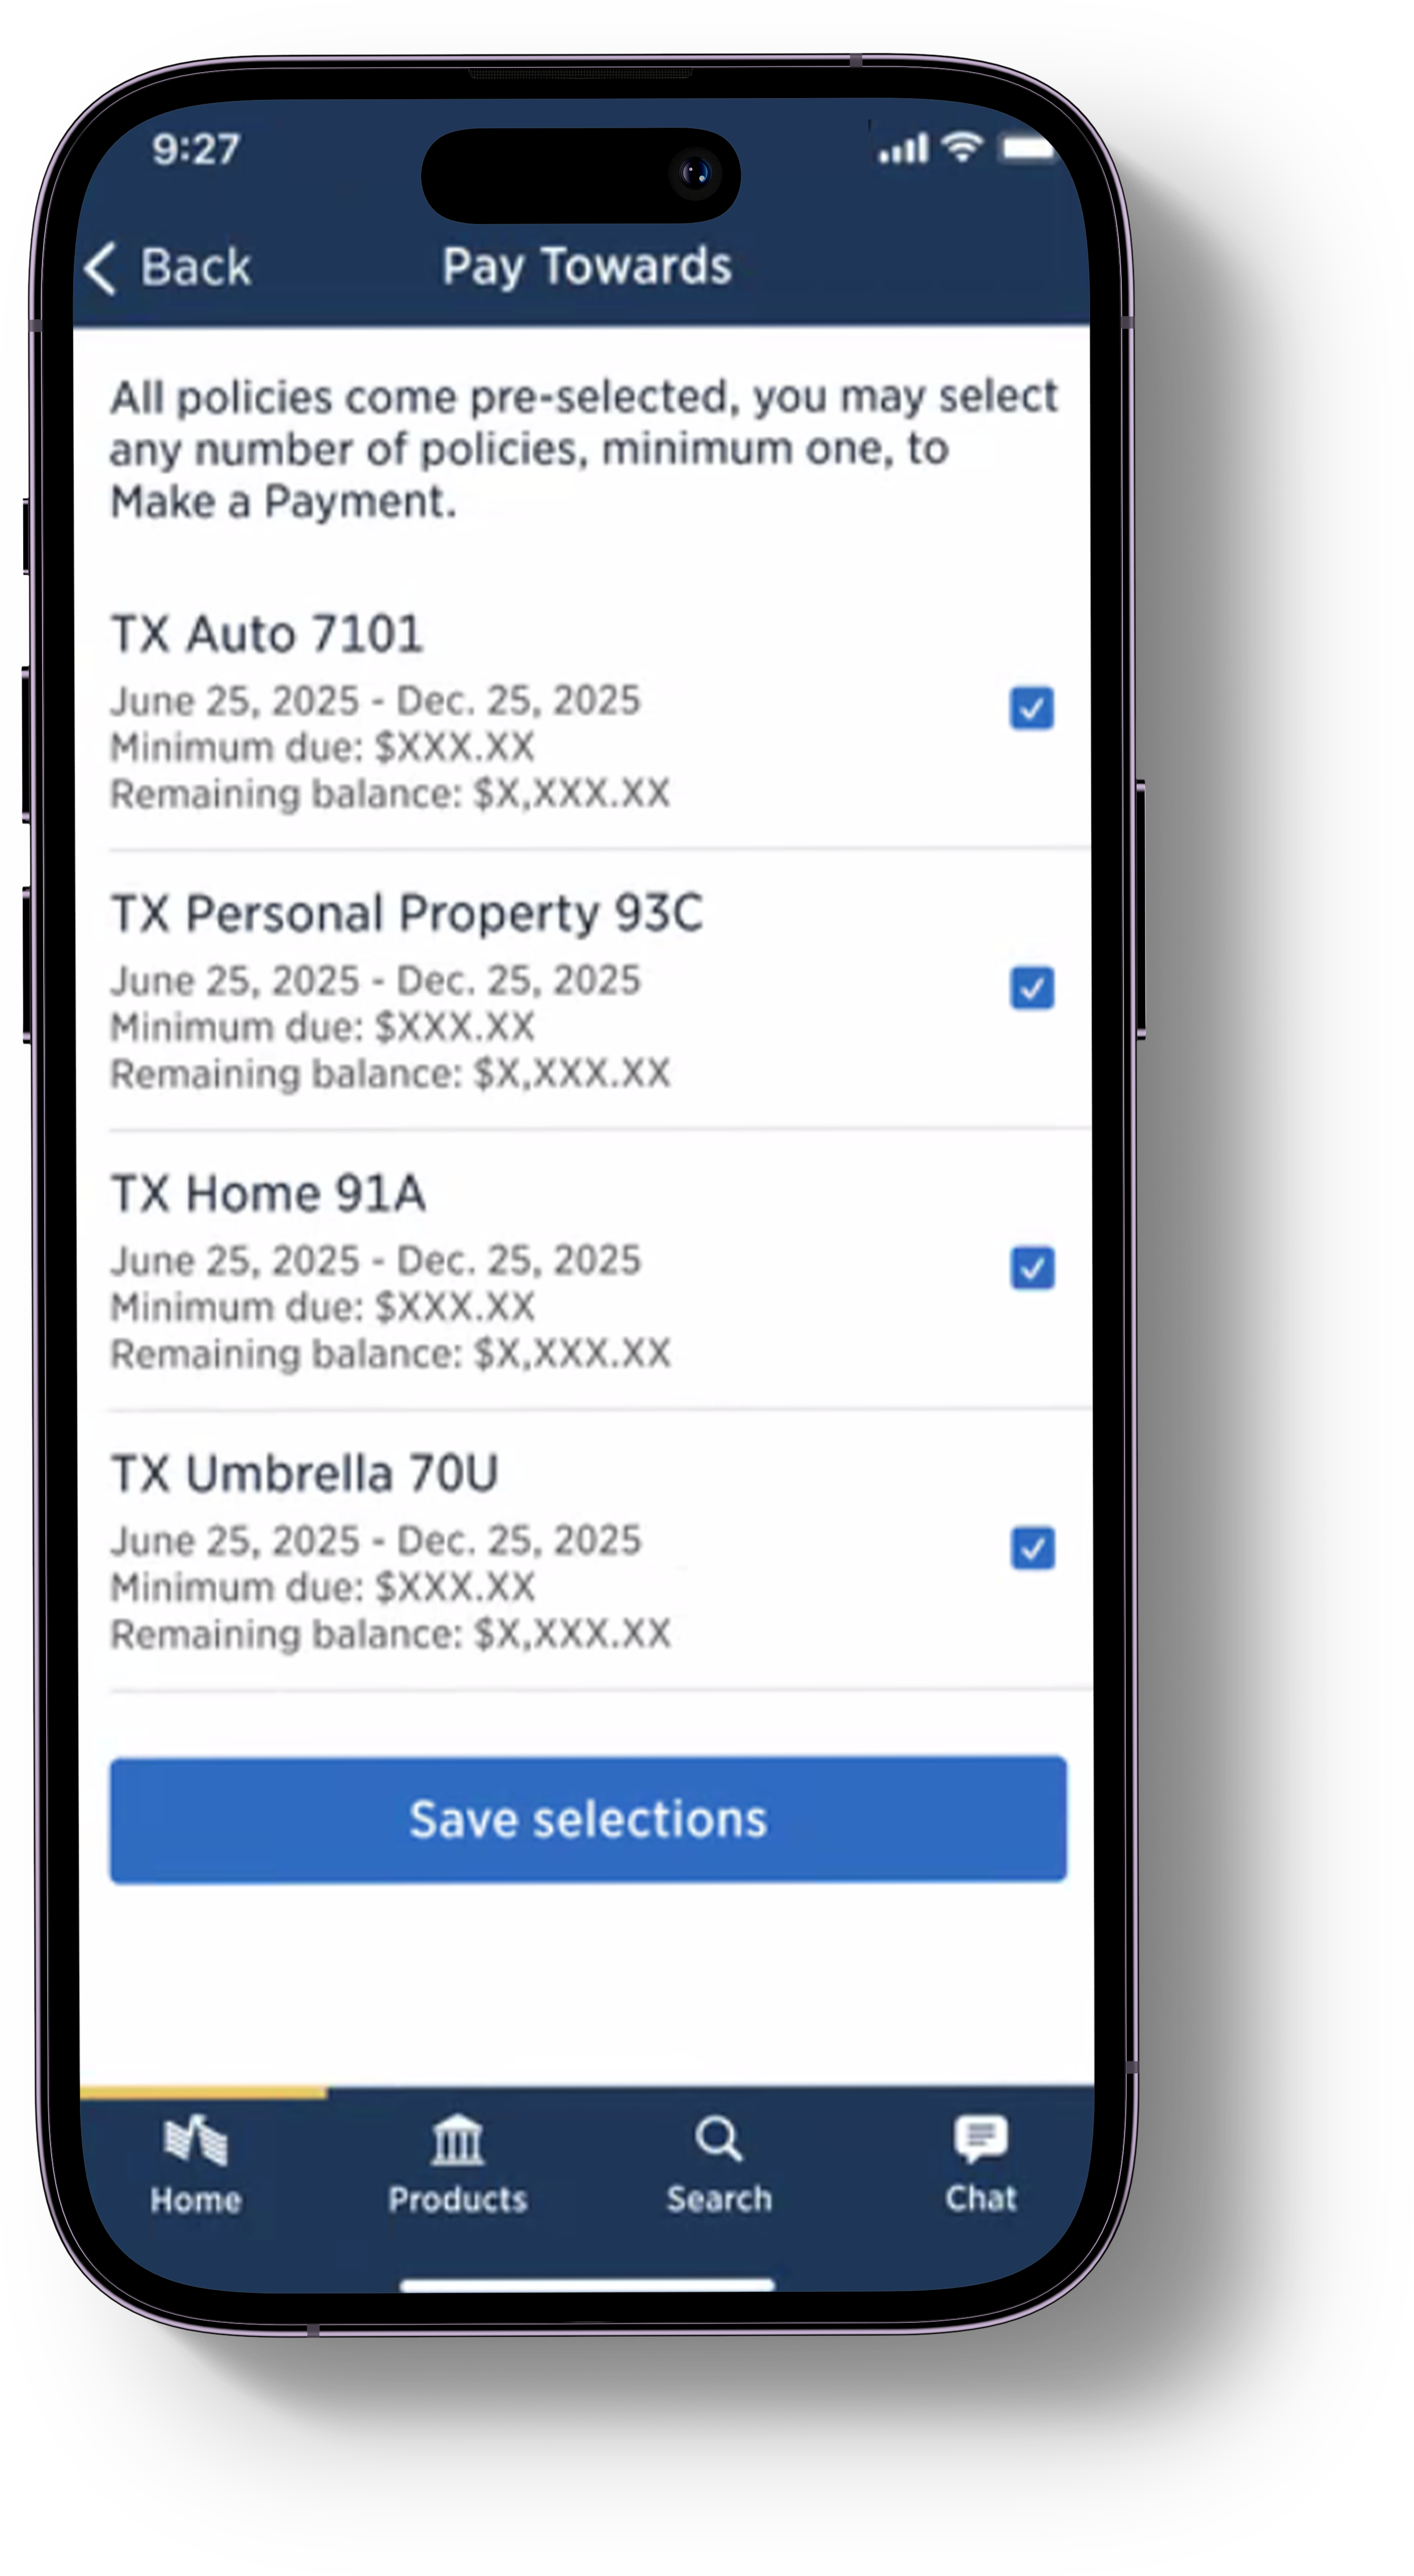
Task: Tap the Back text link
Action: 195,267
